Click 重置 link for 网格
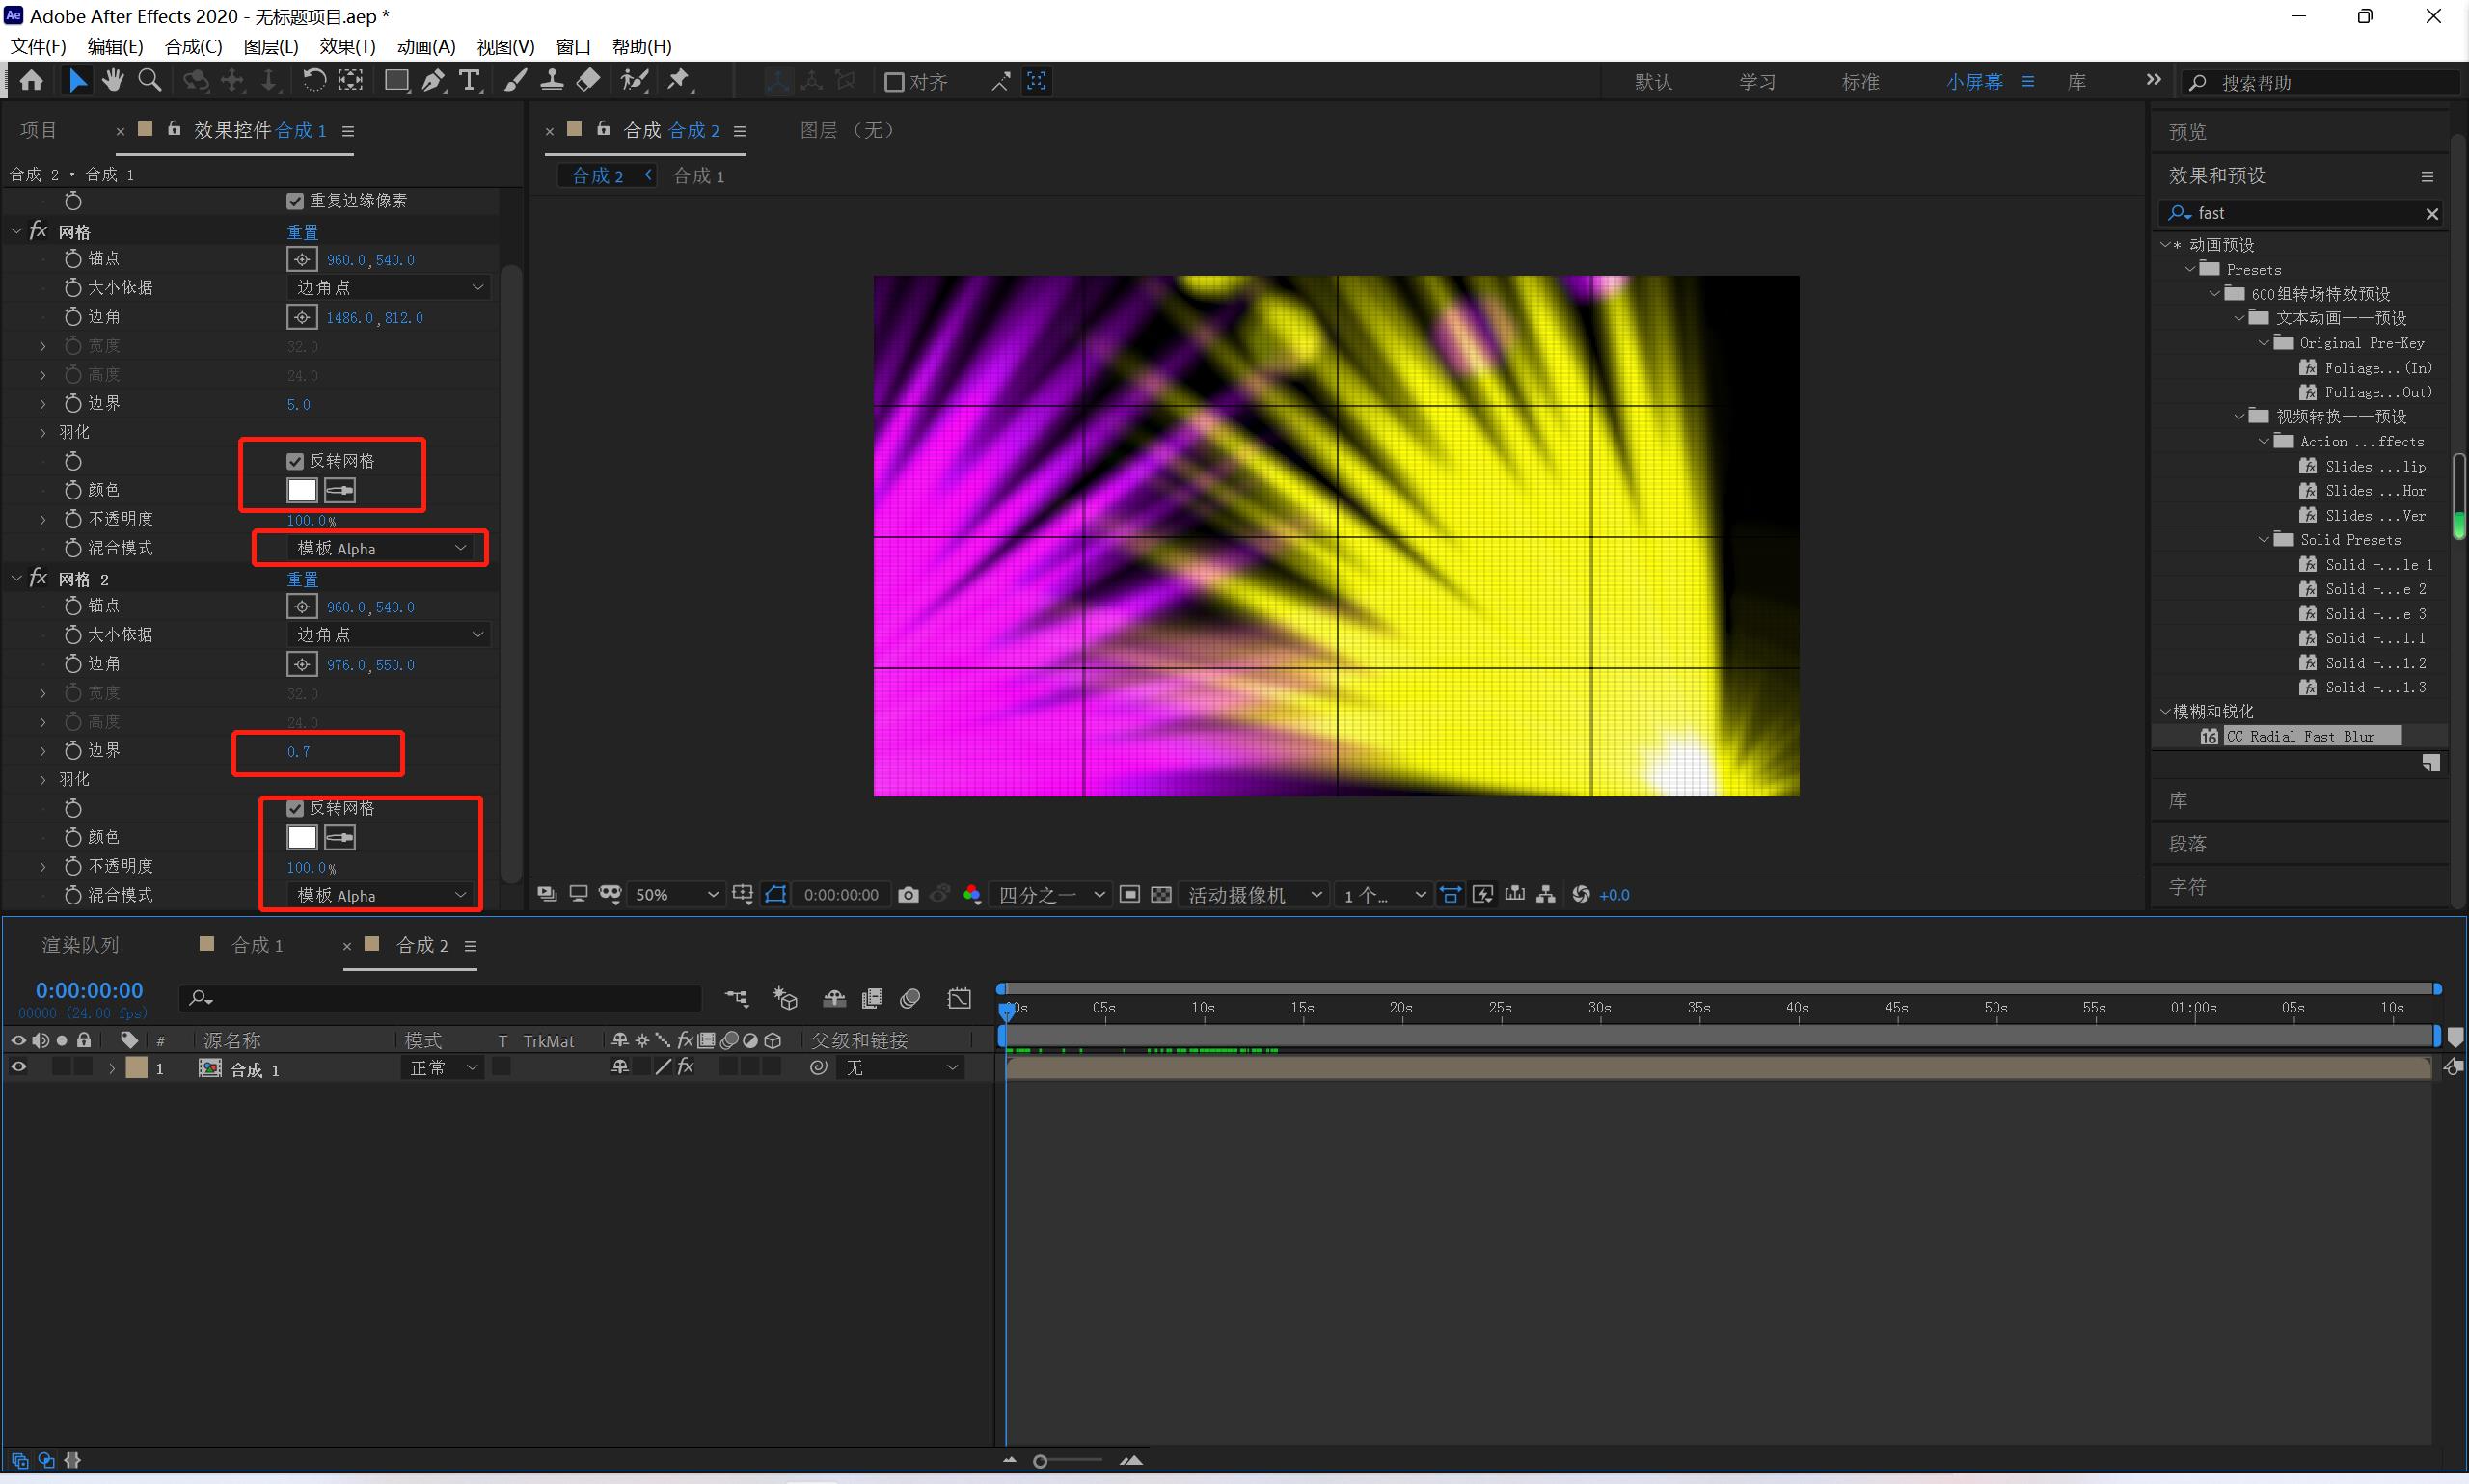 coord(302,232)
